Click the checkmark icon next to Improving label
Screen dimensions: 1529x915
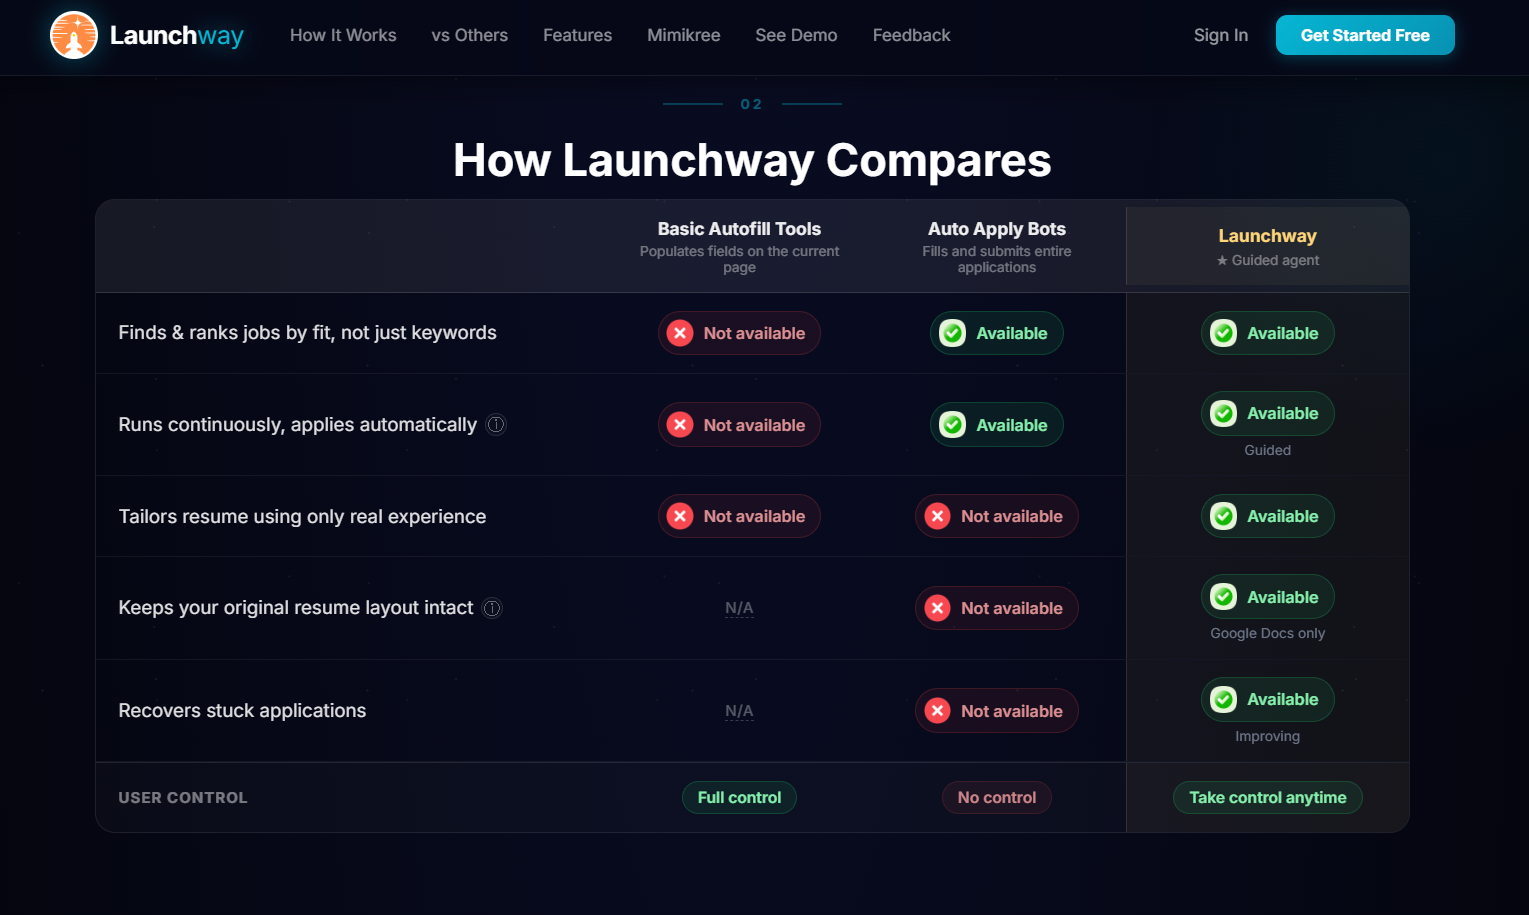pos(1223,699)
